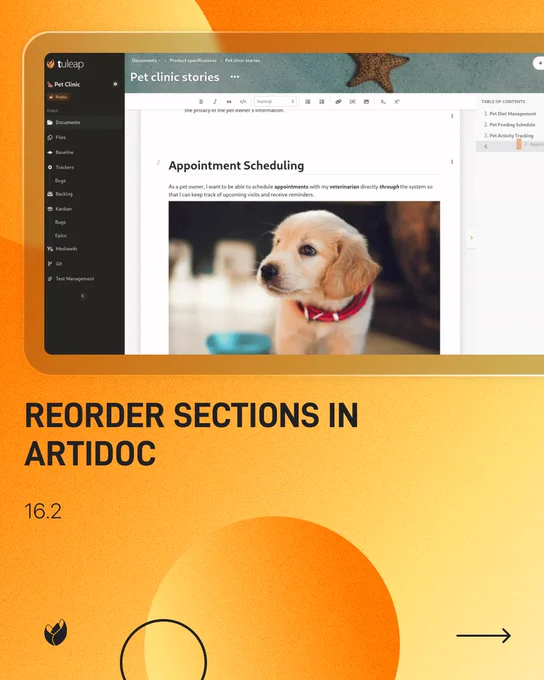Open Bugs under Trackers in sidebar
Viewport: 544px width, 680px height.
pos(60,180)
